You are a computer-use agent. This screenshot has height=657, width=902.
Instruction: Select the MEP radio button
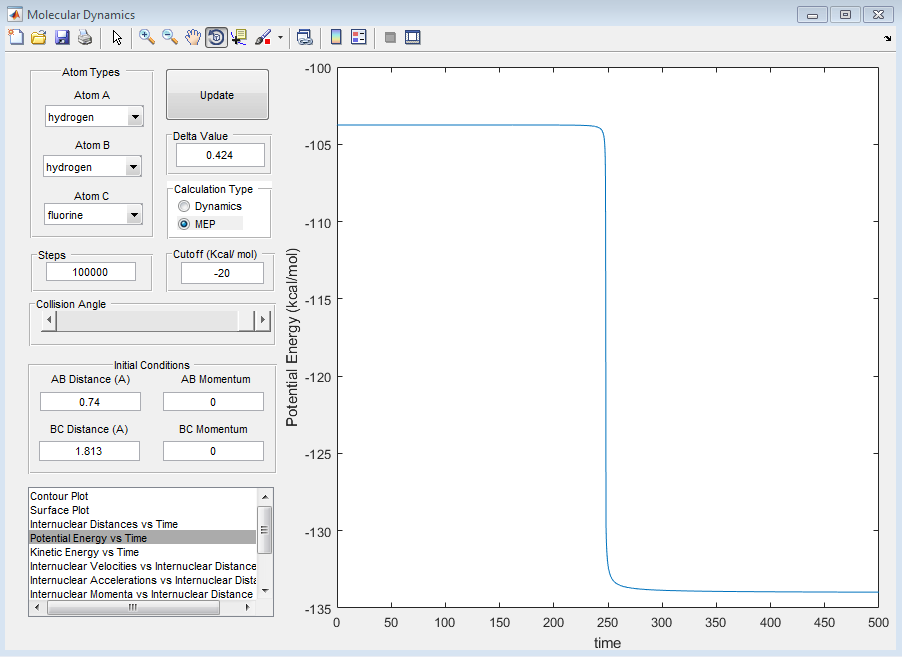184,224
